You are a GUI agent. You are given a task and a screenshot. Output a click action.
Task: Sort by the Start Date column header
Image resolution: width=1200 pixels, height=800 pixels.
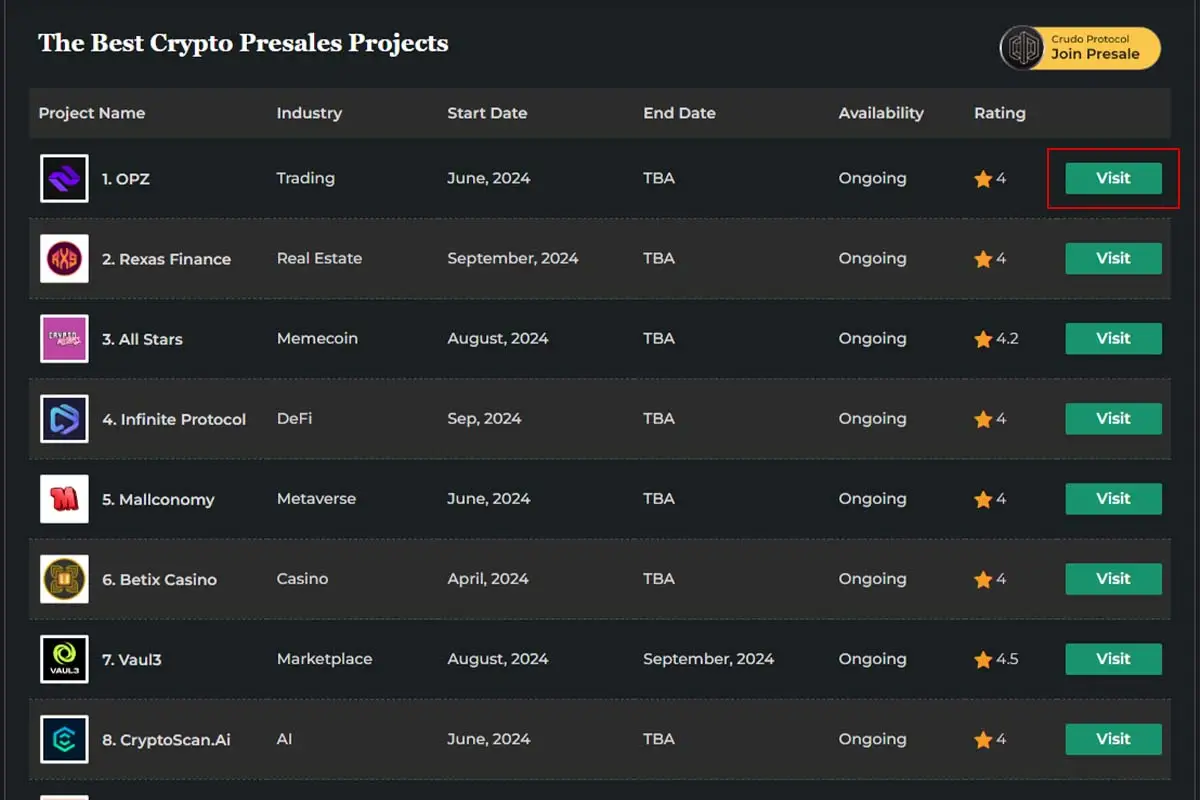click(x=487, y=113)
